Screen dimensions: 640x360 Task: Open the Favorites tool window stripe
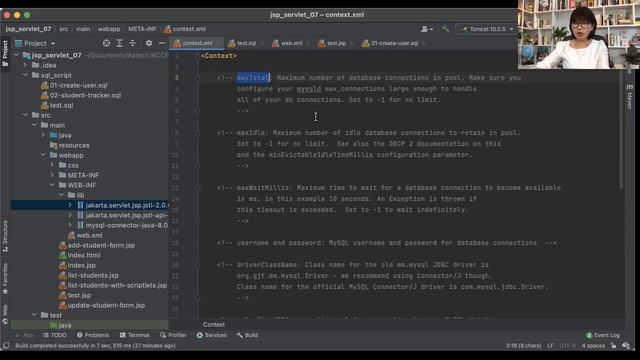(5, 278)
